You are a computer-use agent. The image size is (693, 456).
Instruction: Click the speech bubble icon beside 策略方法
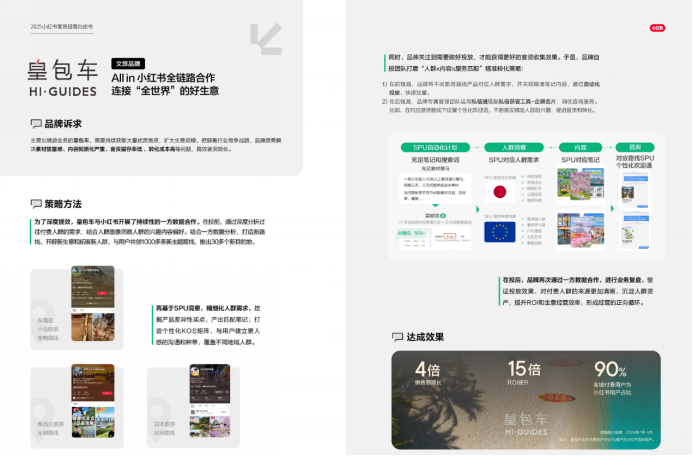tap(36, 204)
